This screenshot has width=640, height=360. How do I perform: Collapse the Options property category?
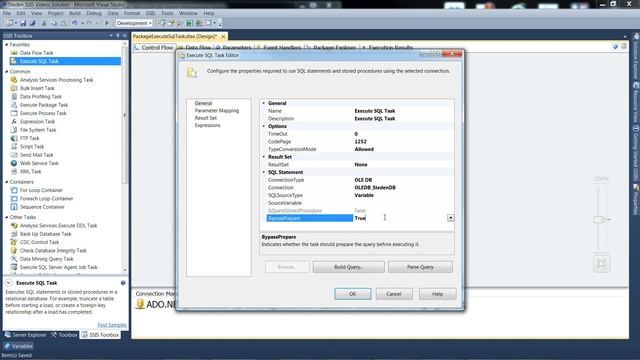pyautogui.click(x=264, y=126)
